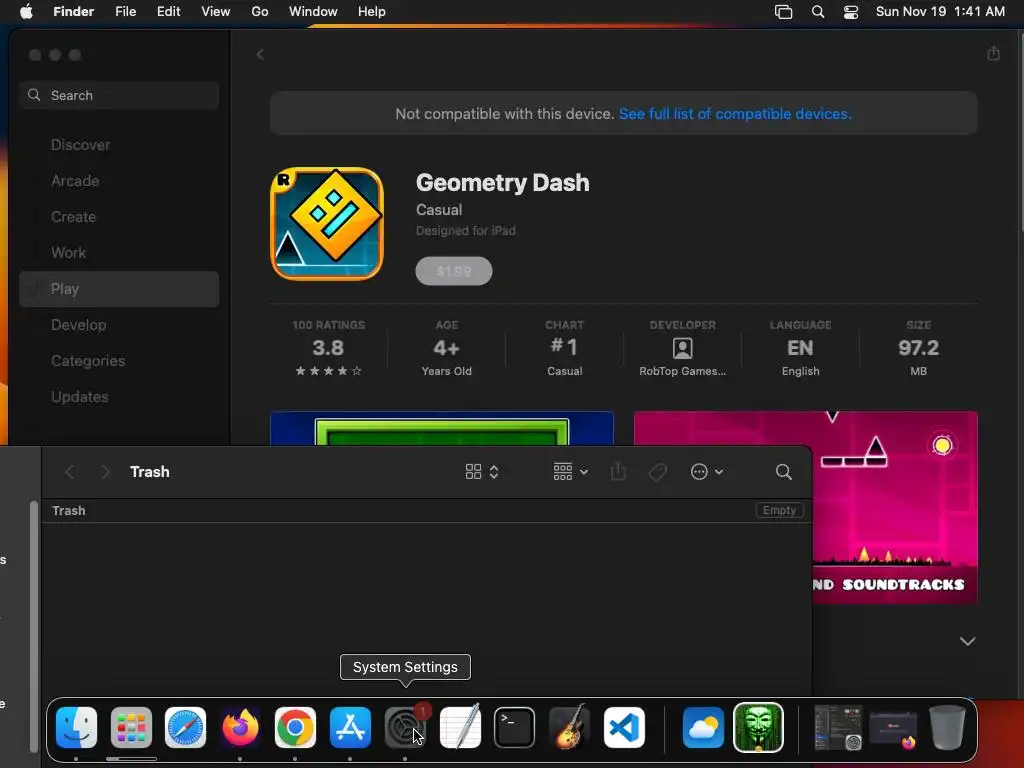Select Categories in the App Store sidebar
The height and width of the screenshot is (768, 1024).
pos(120,360)
